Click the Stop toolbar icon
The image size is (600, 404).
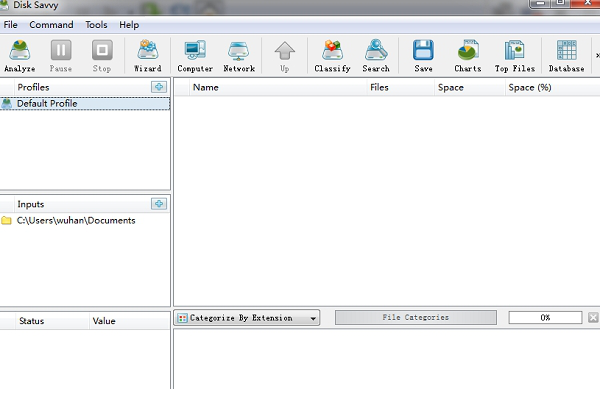coord(102,56)
